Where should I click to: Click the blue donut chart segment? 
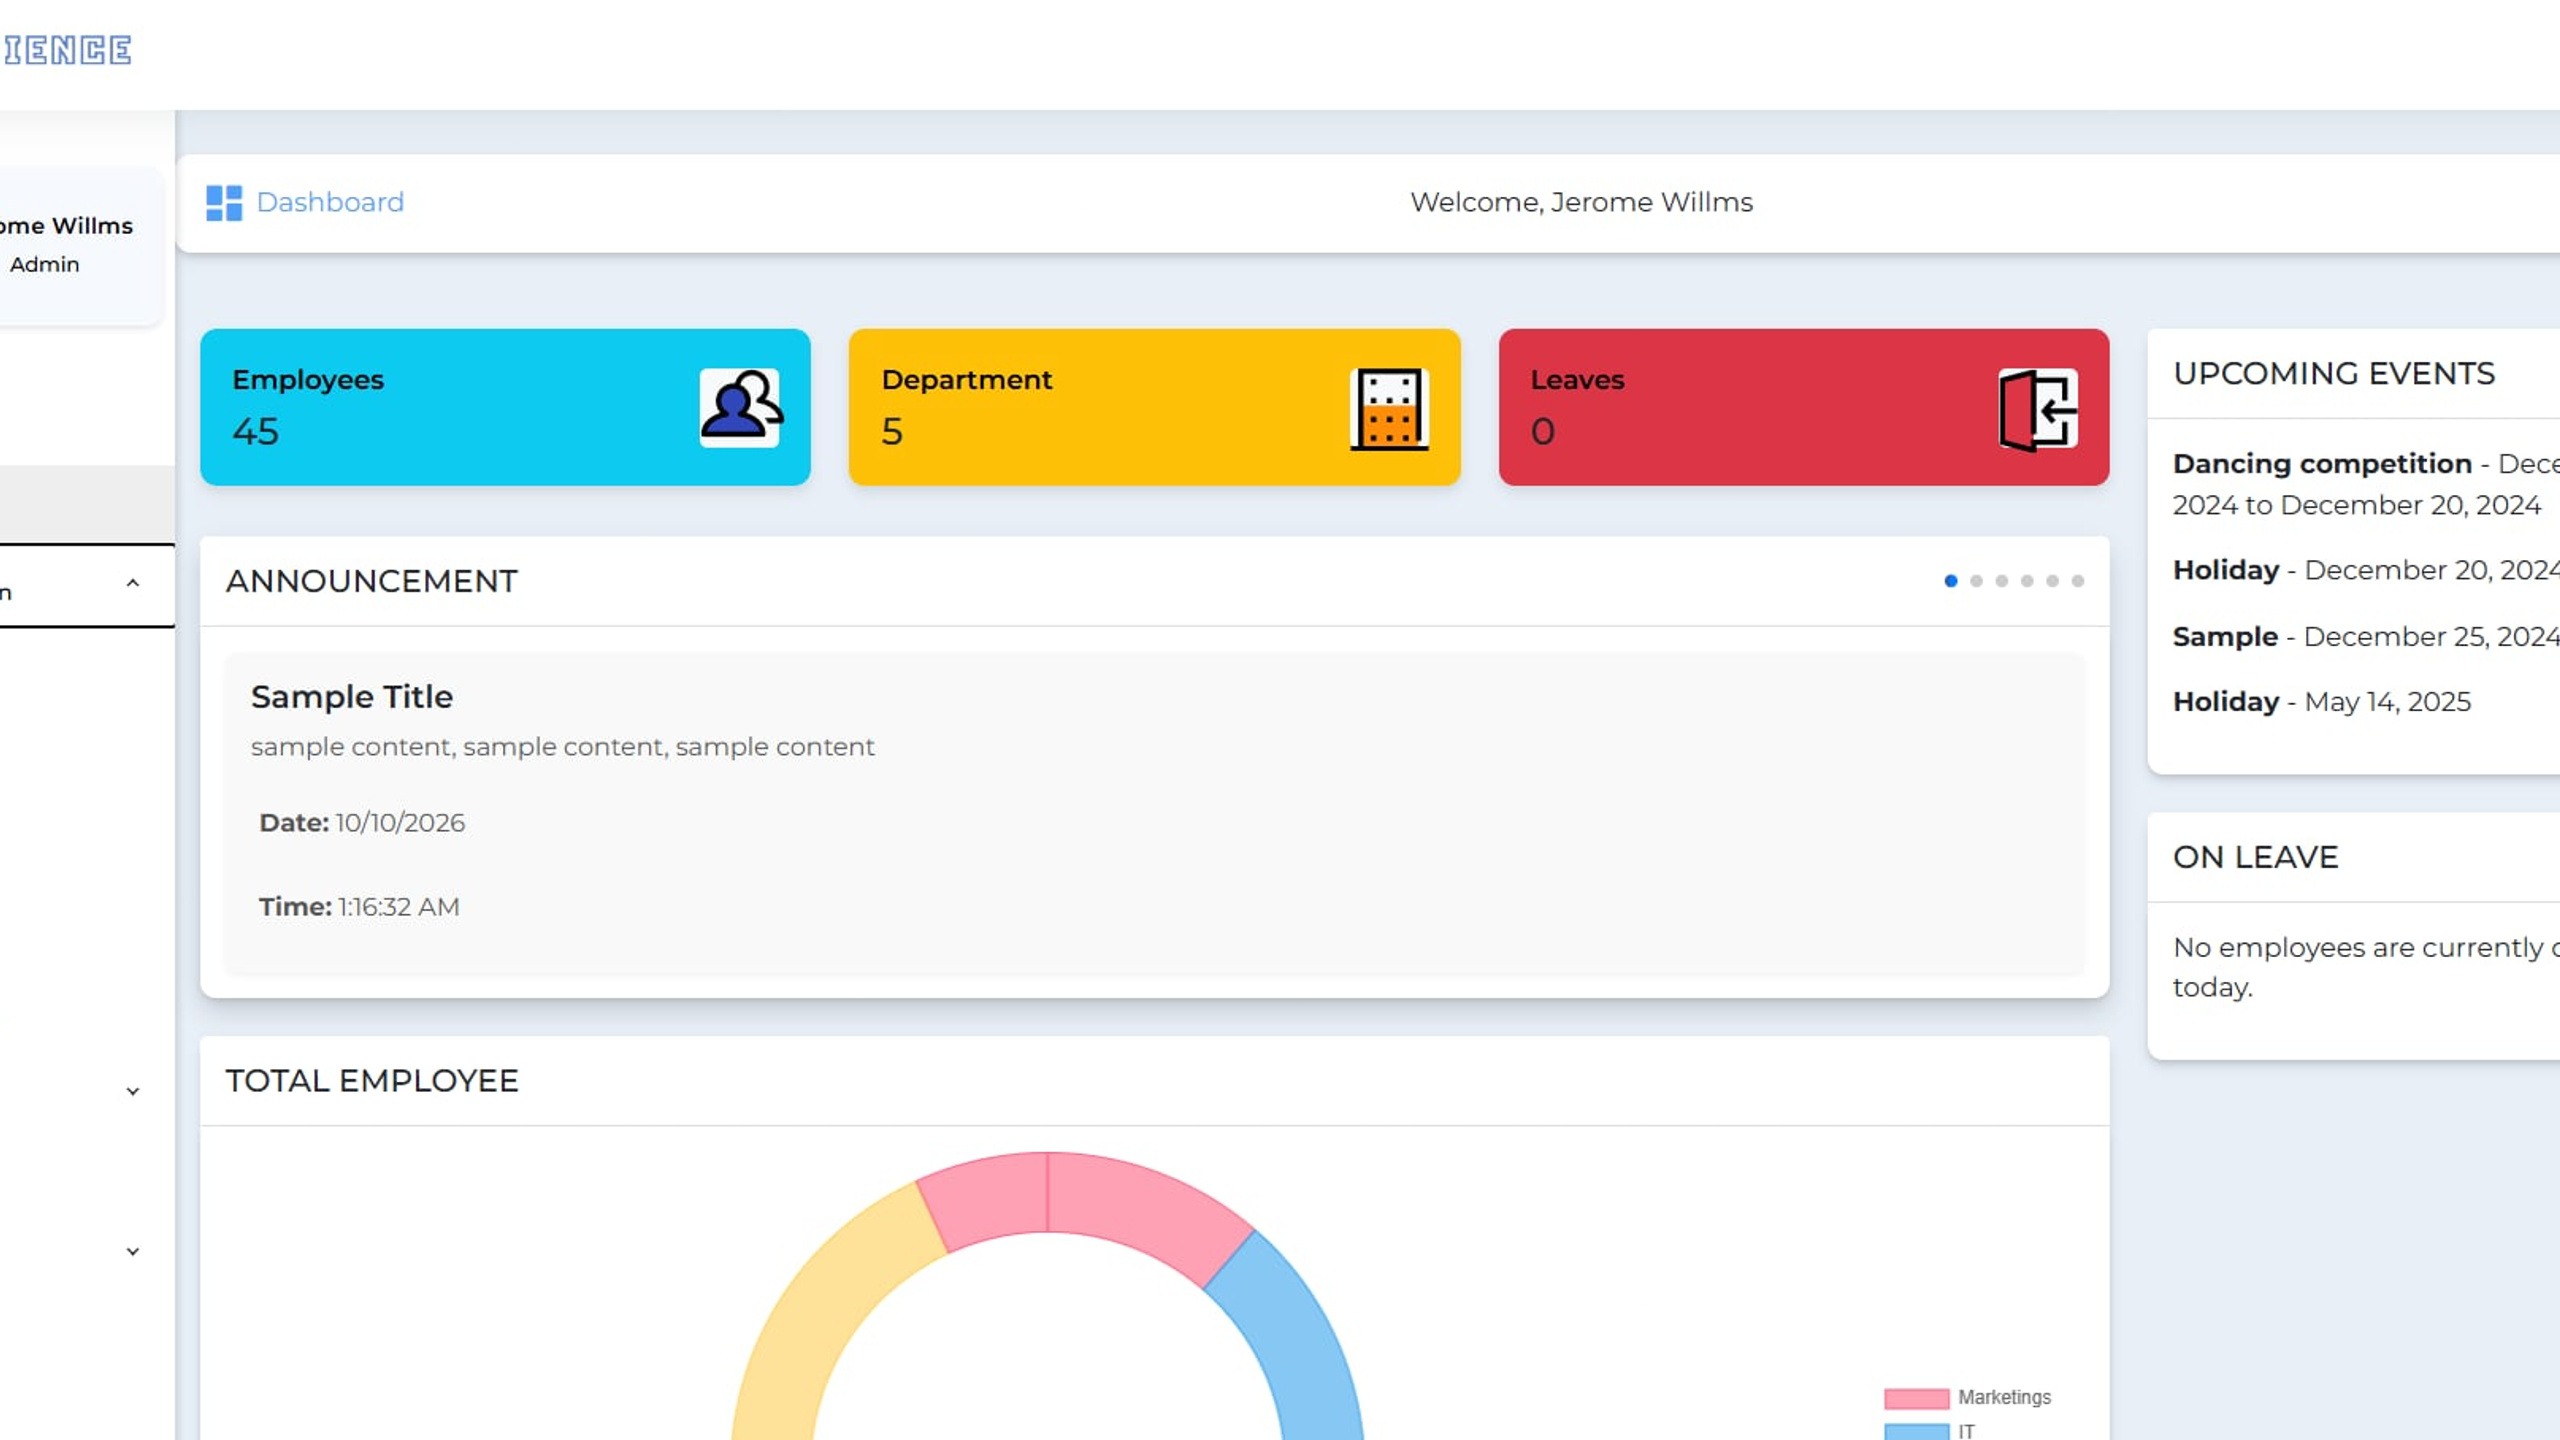pyautogui.click(x=1295, y=1340)
